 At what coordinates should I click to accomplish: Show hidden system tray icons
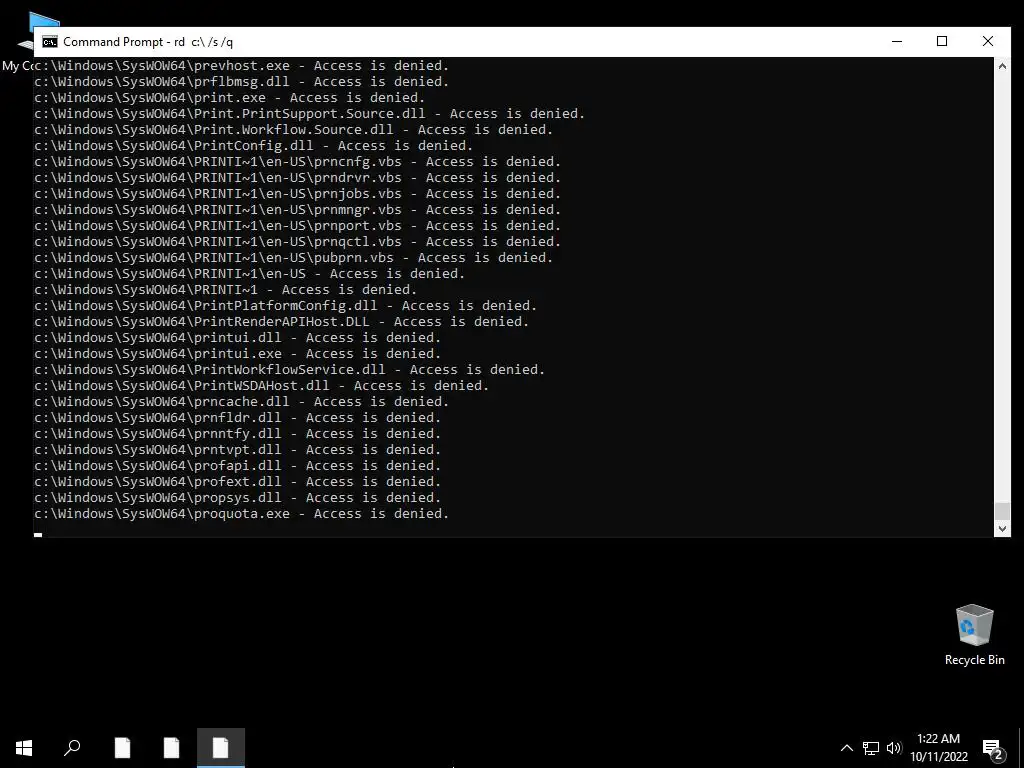click(846, 748)
